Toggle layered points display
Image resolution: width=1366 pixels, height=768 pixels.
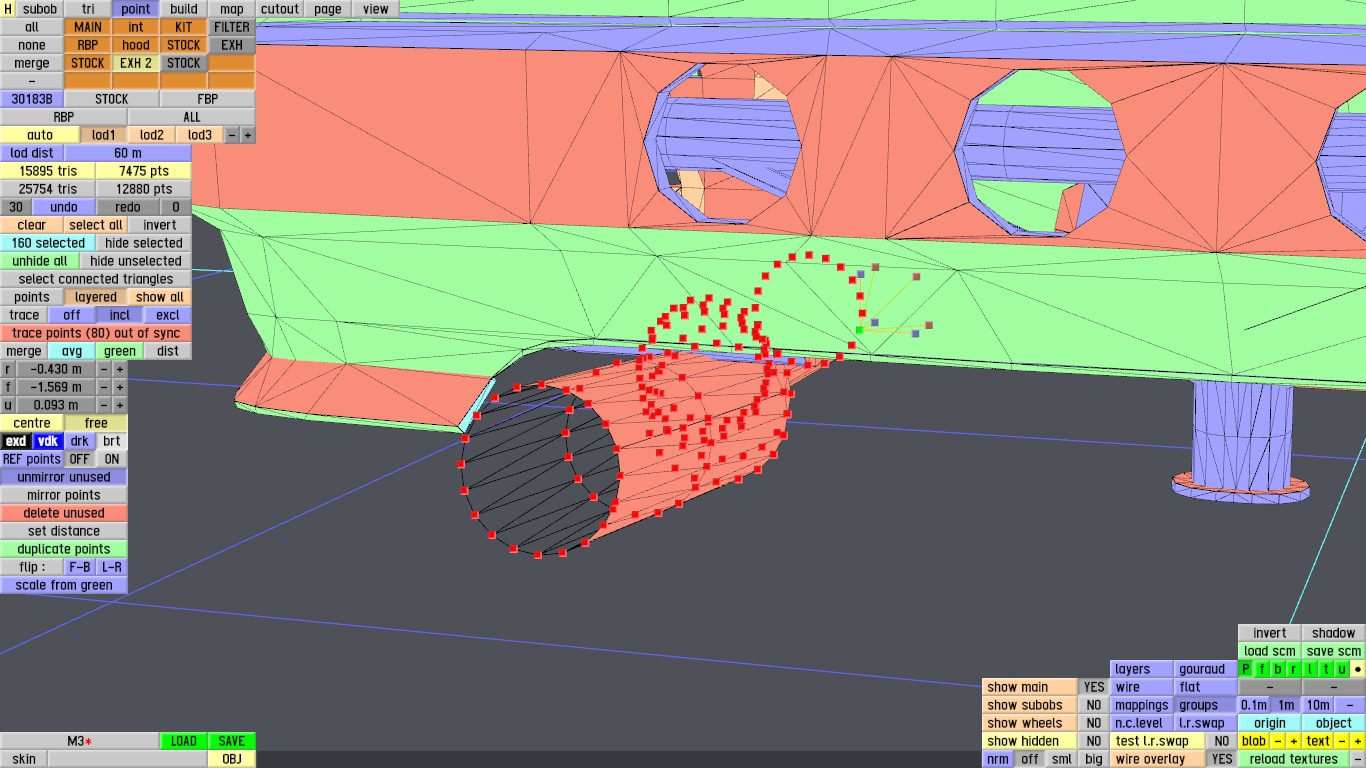point(96,297)
